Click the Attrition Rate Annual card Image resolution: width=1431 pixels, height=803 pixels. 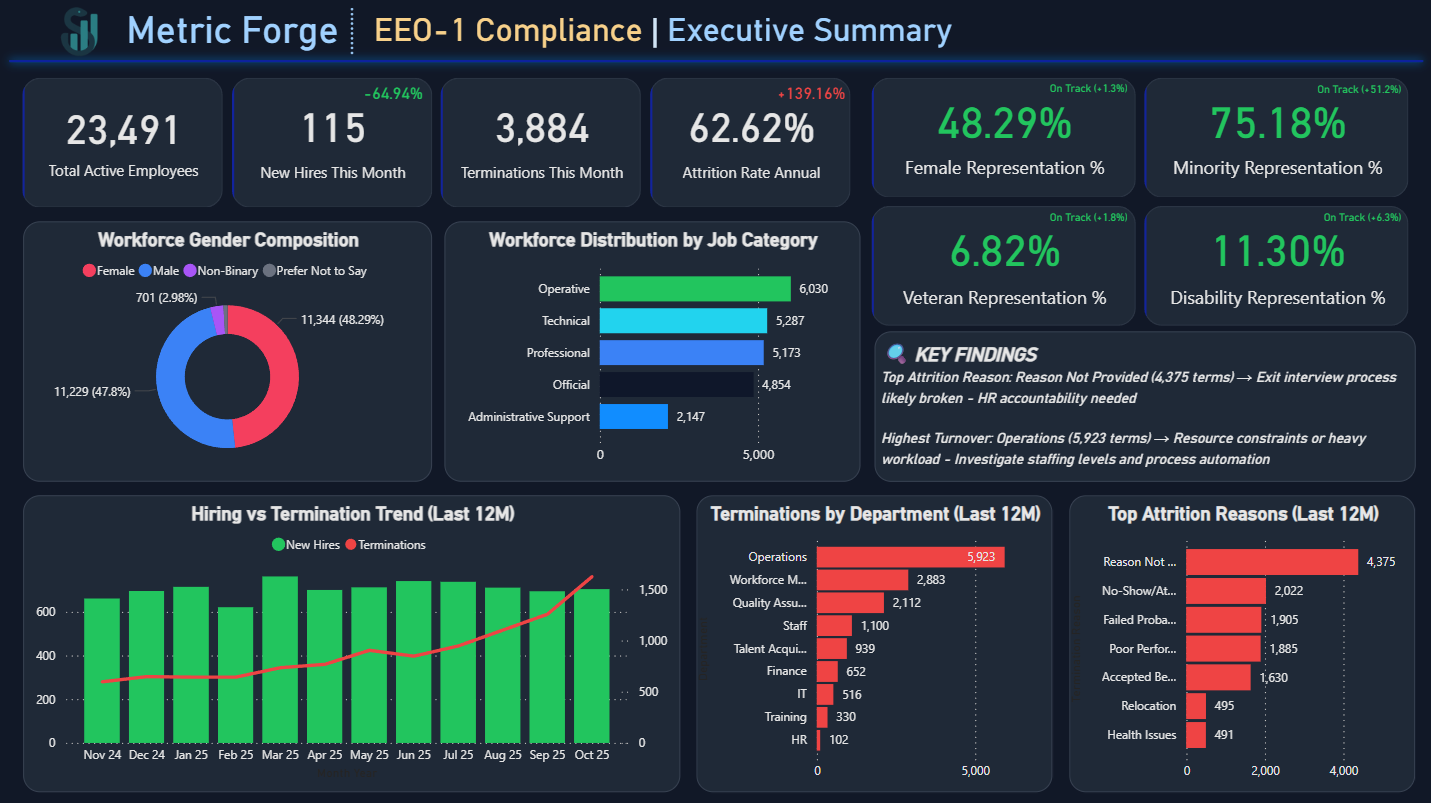click(x=750, y=142)
